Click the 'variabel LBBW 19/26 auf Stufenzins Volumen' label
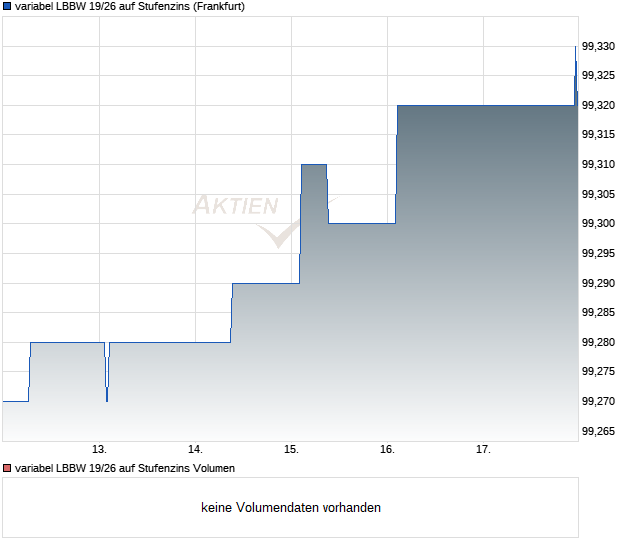This screenshot has height=546, width=620. point(125,468)
